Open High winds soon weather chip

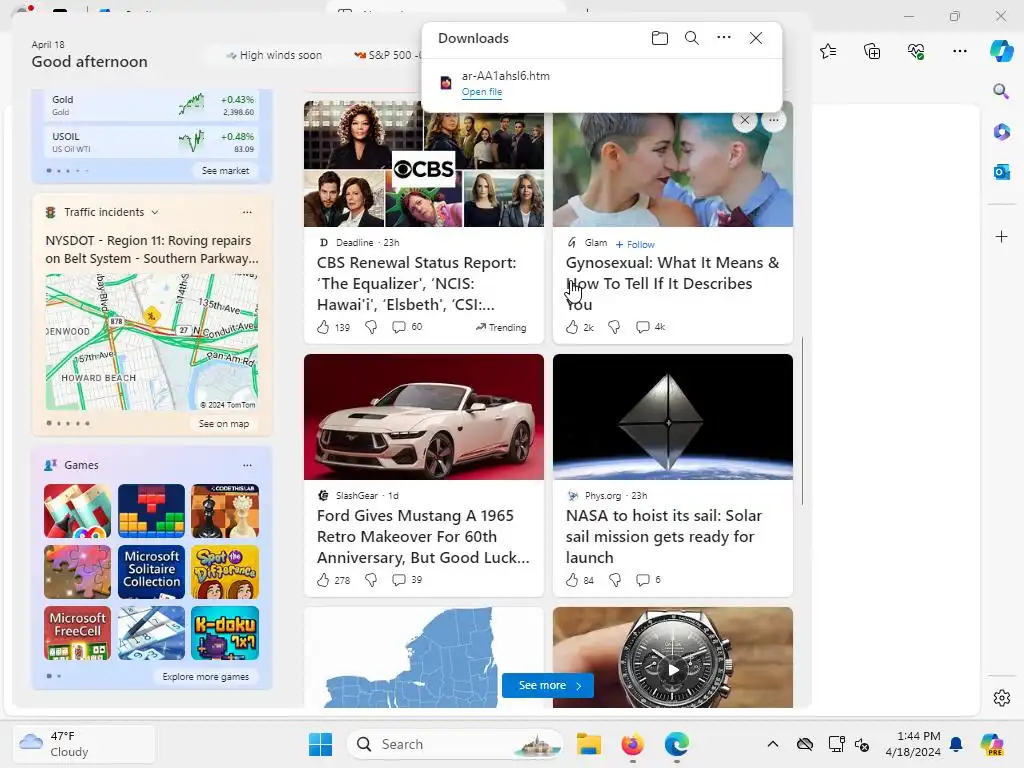coord(274,56)
